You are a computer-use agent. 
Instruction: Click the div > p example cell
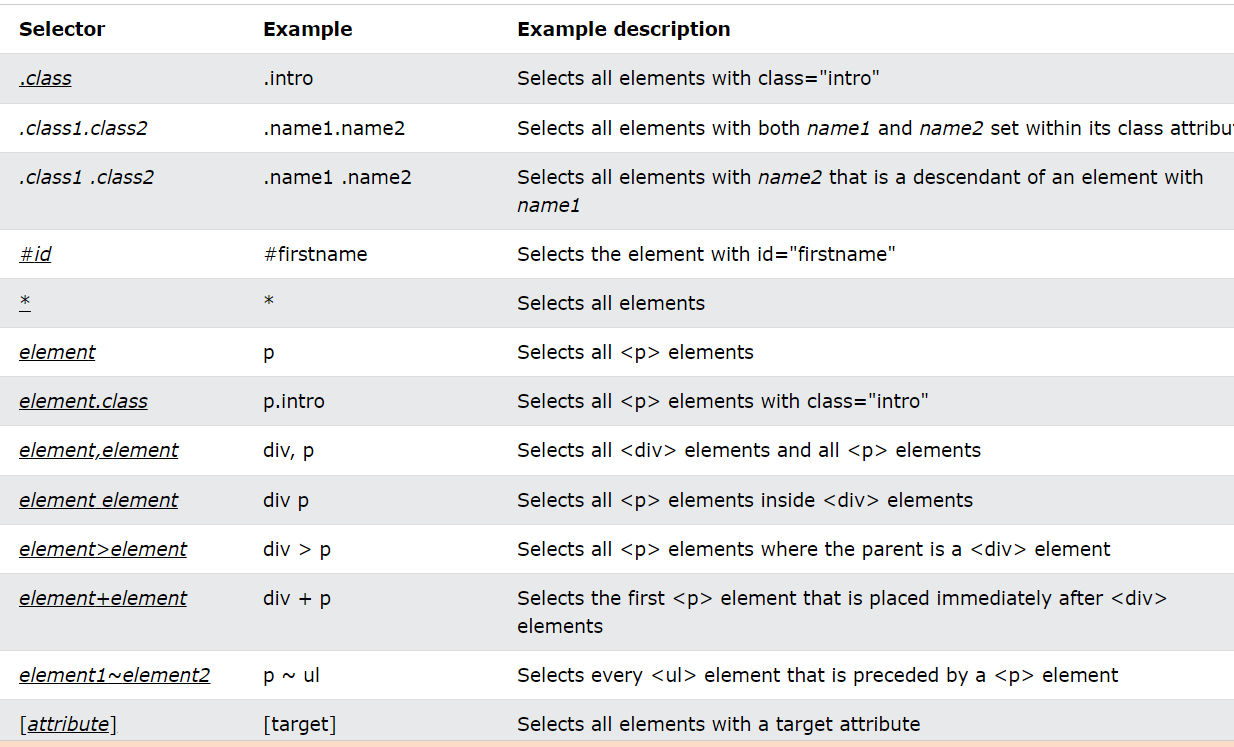click(297, 549)
